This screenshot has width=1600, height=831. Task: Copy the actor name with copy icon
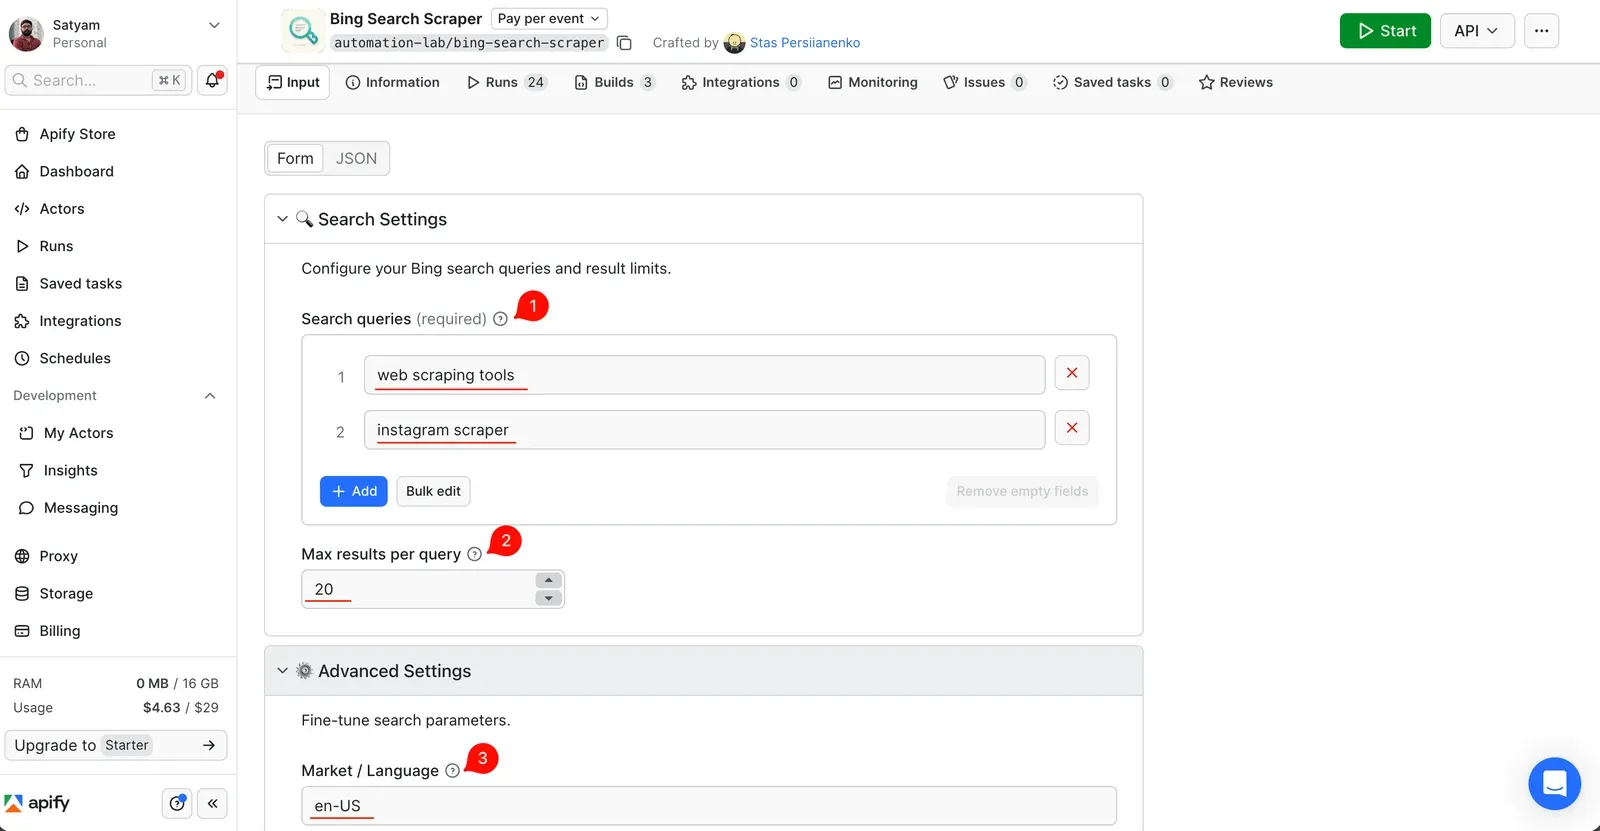tap(624, 43)
